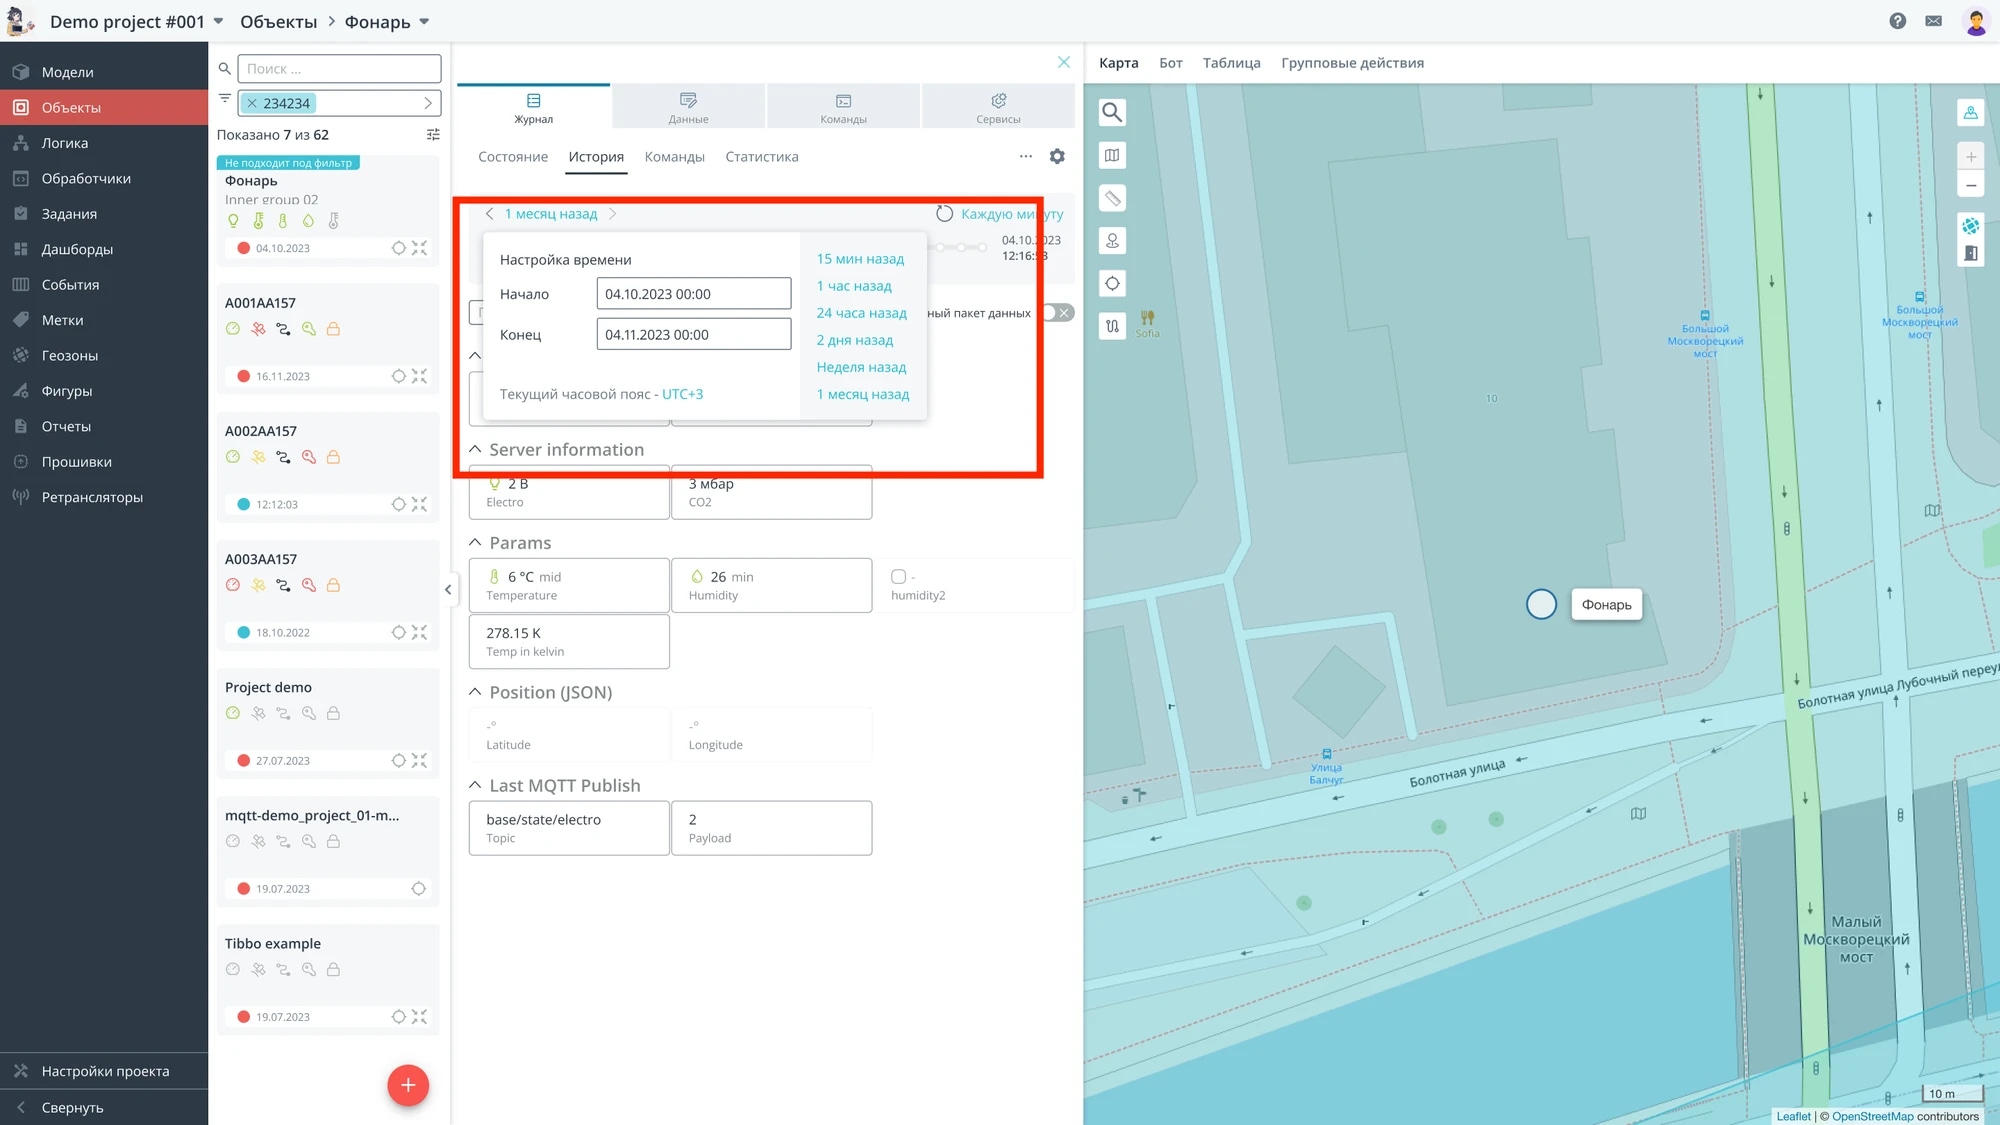This screenshot has width=2000, height=1125.
Task: Select the map ruler measure tool
Action: coord(1112,198)
